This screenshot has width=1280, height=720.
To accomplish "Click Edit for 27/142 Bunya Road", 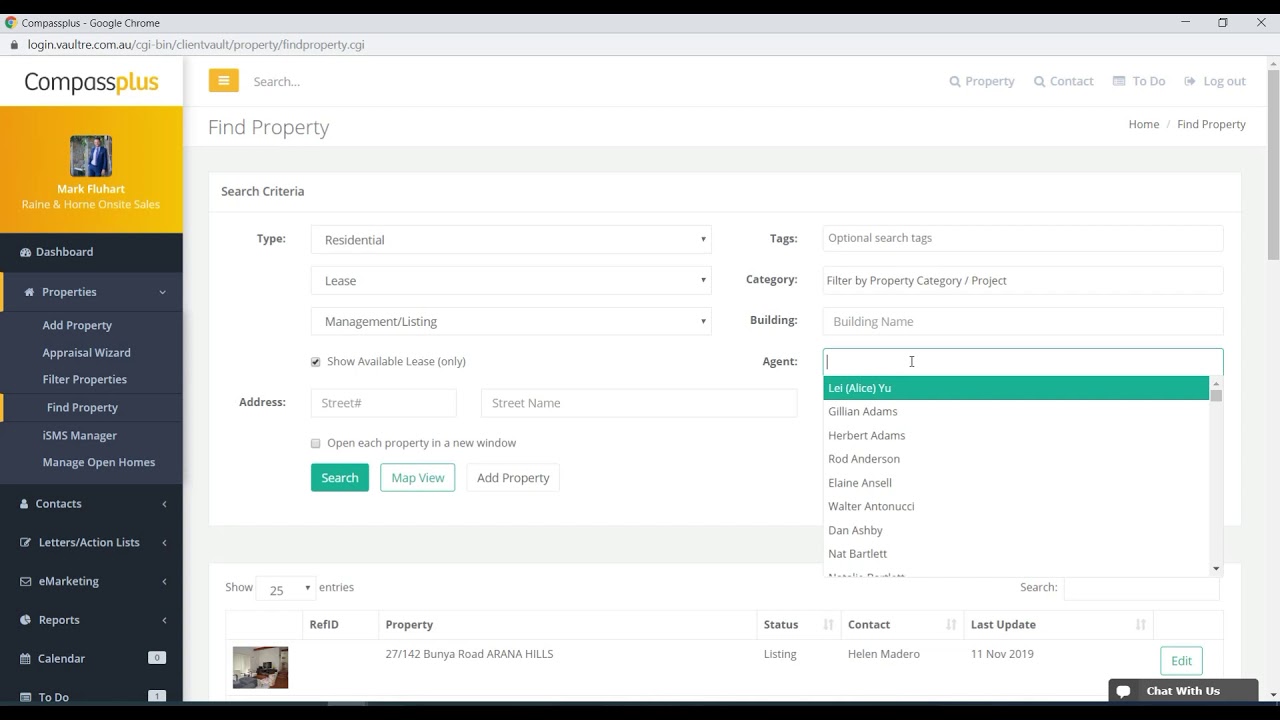I will point(1181,661).
